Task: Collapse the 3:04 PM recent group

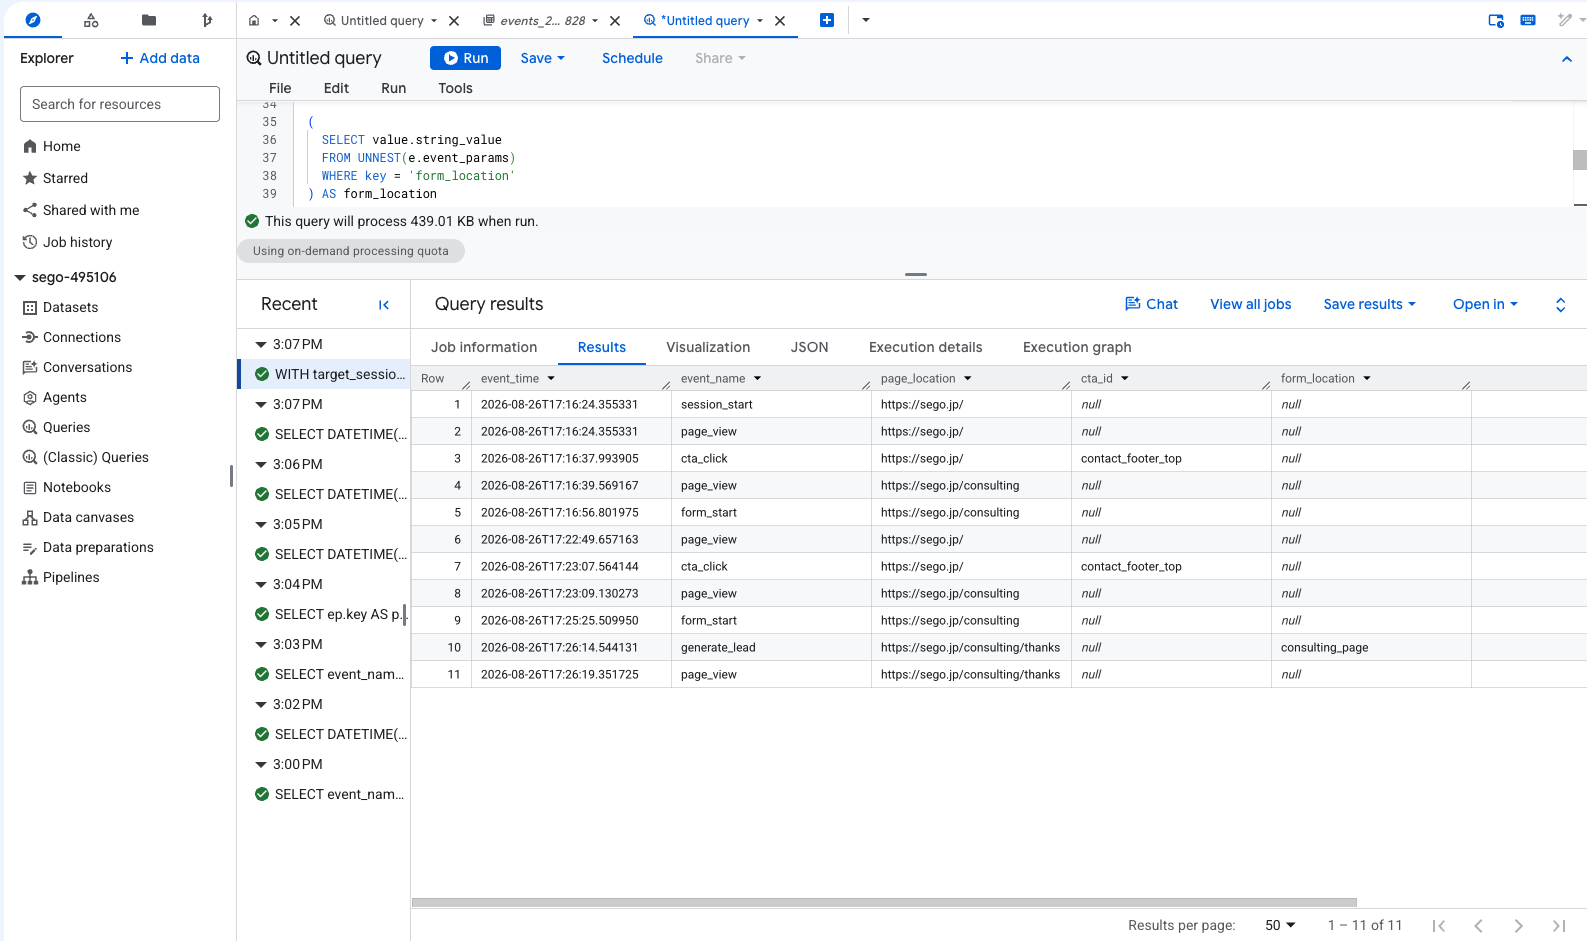Action: [261, 584]
